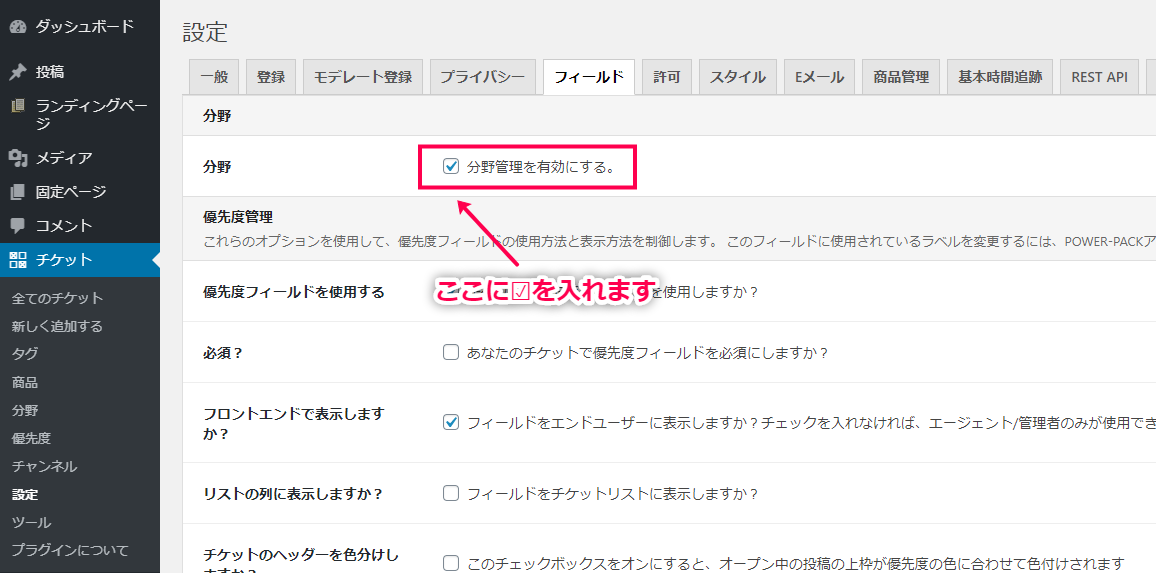
Task: Click the media icon beside メディア
Action: coord(18,158)
